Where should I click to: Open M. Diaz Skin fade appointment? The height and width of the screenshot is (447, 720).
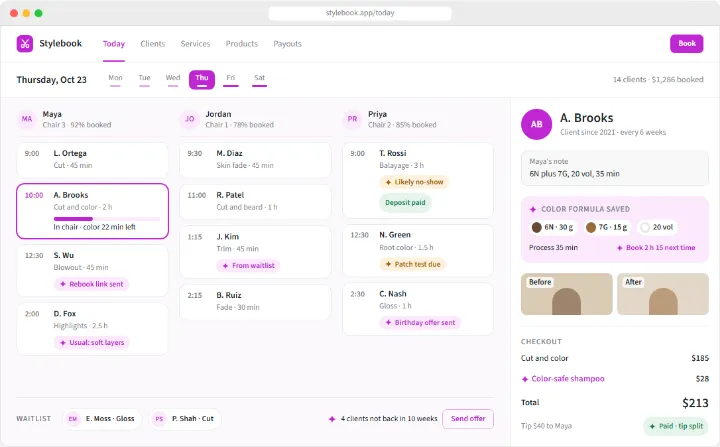pyautogui.click(x=255, y=159)
